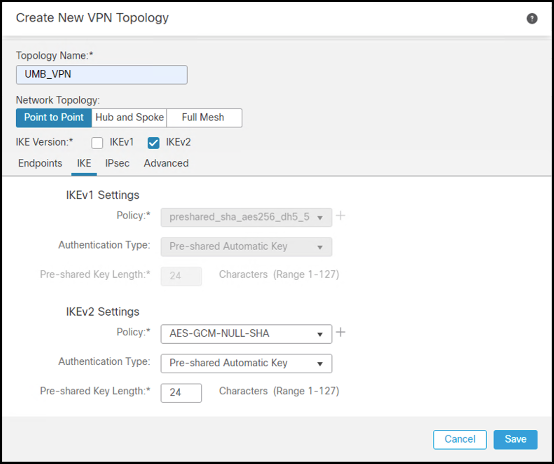Uncheck the IKEv2 checkbox
The image size is (554, 464).
153,143
